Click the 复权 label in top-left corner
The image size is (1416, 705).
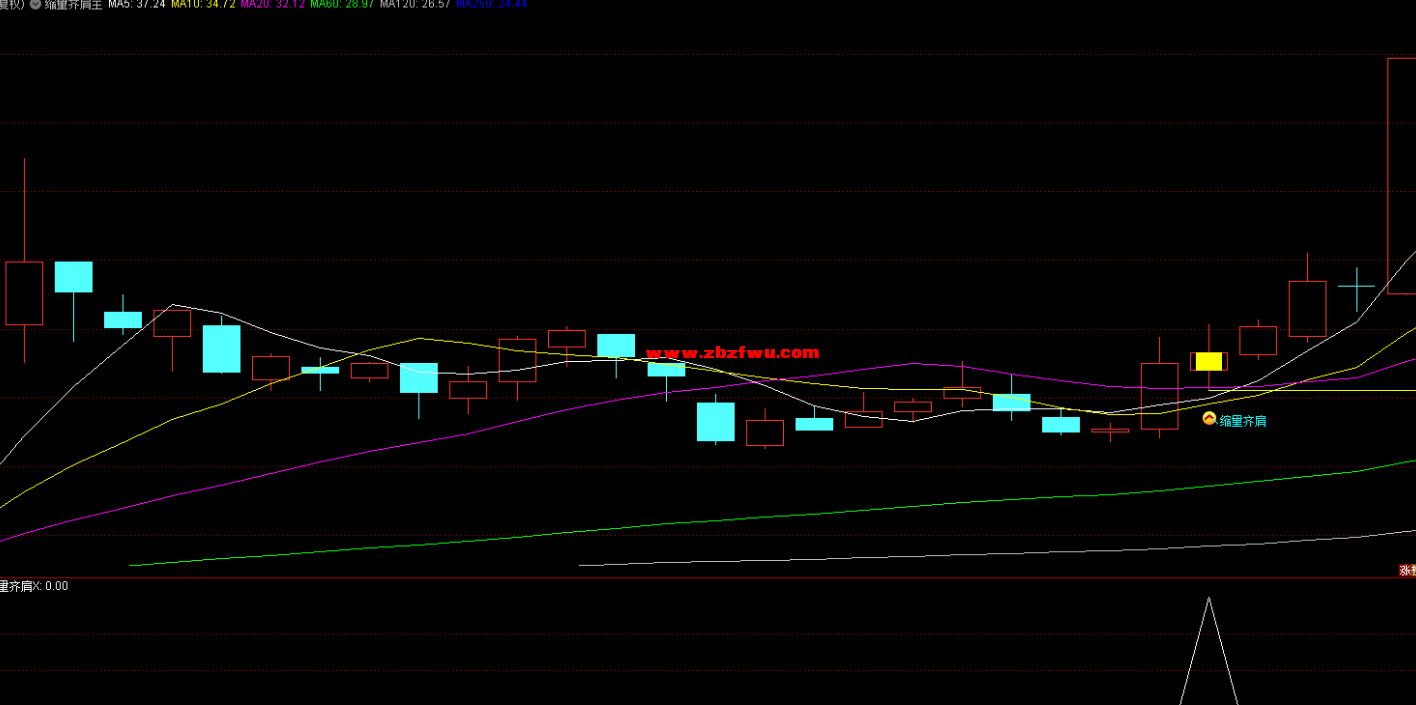(11, 5)
